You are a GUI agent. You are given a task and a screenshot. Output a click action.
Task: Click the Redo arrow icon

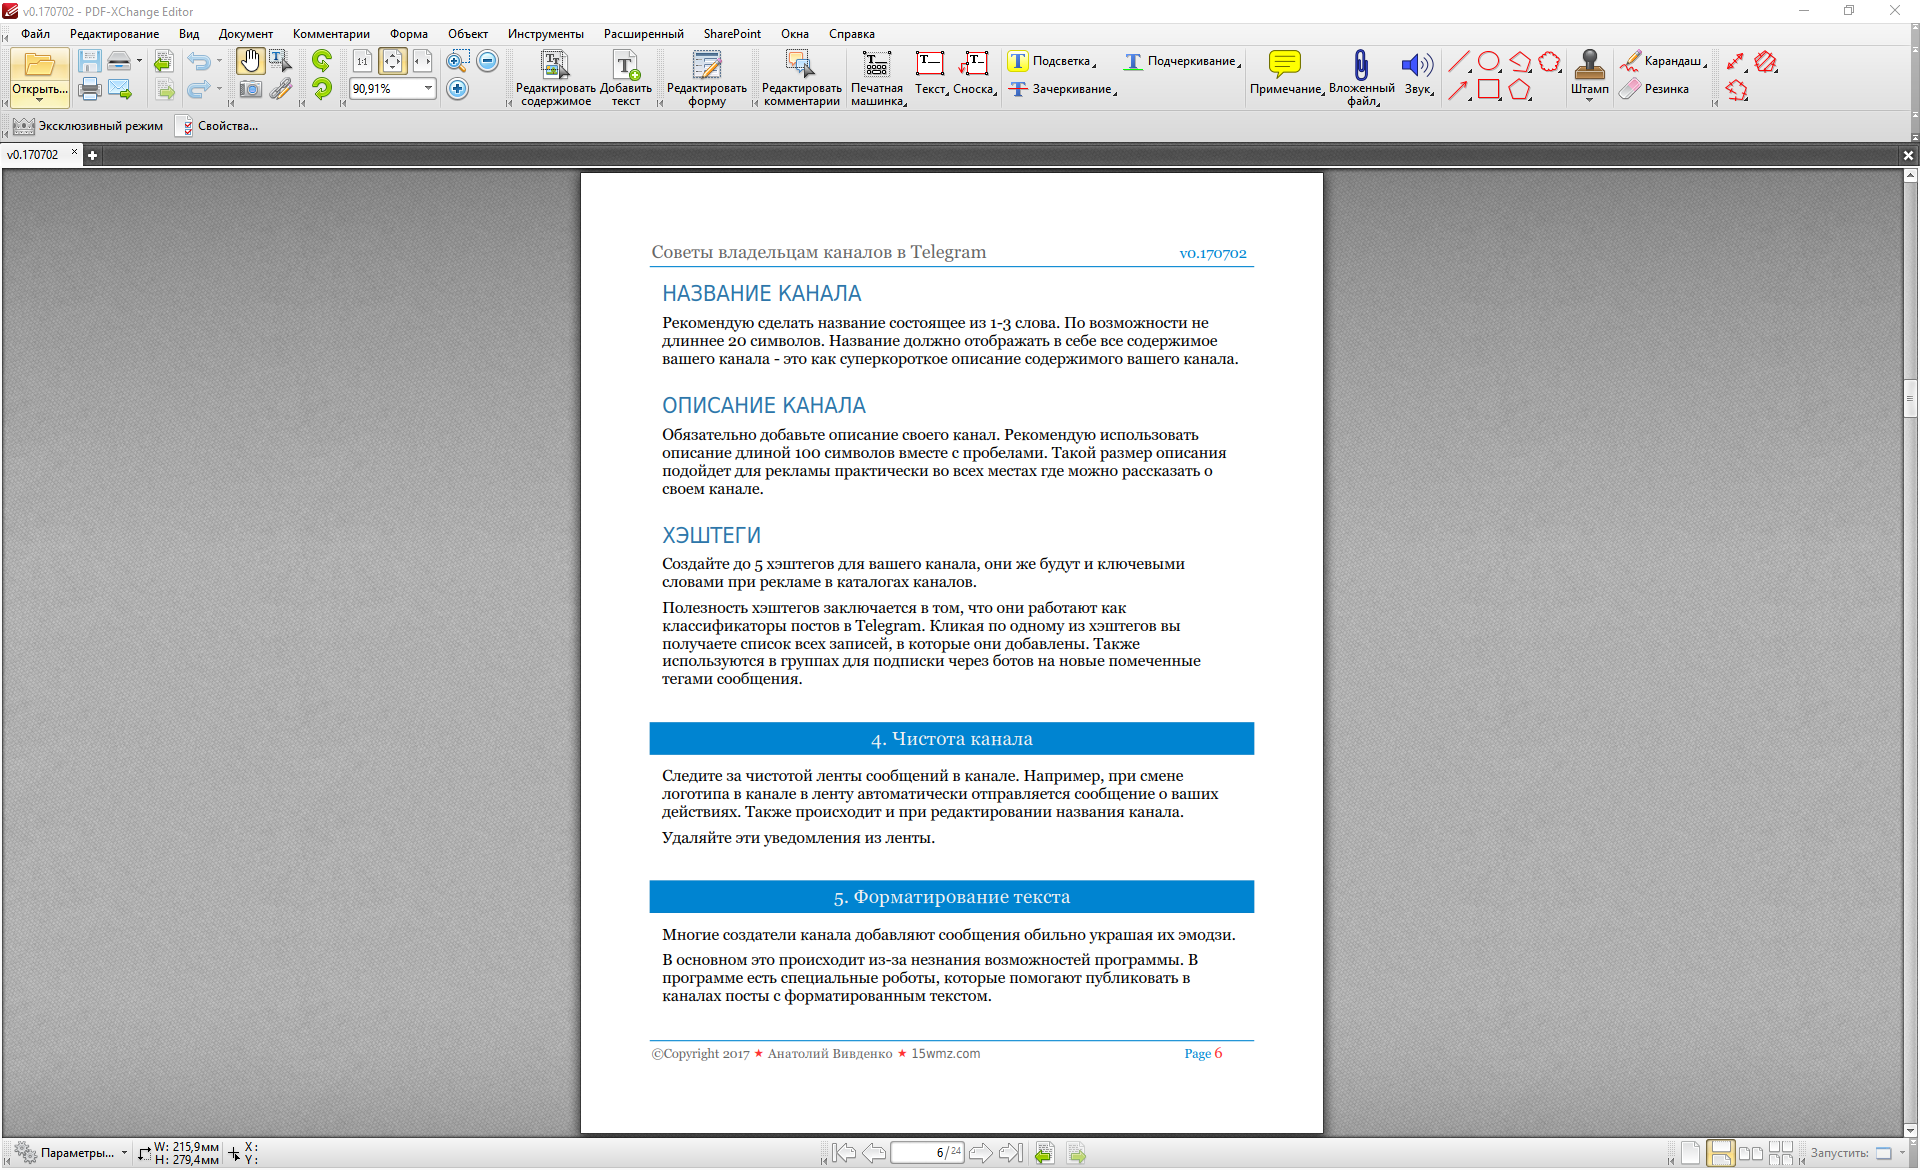coord(199,89)
